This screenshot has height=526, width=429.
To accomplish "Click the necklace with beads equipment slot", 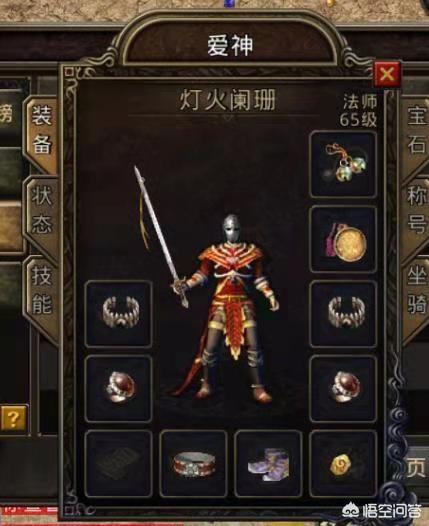I will pyautogui.click(x=343, y=164).
